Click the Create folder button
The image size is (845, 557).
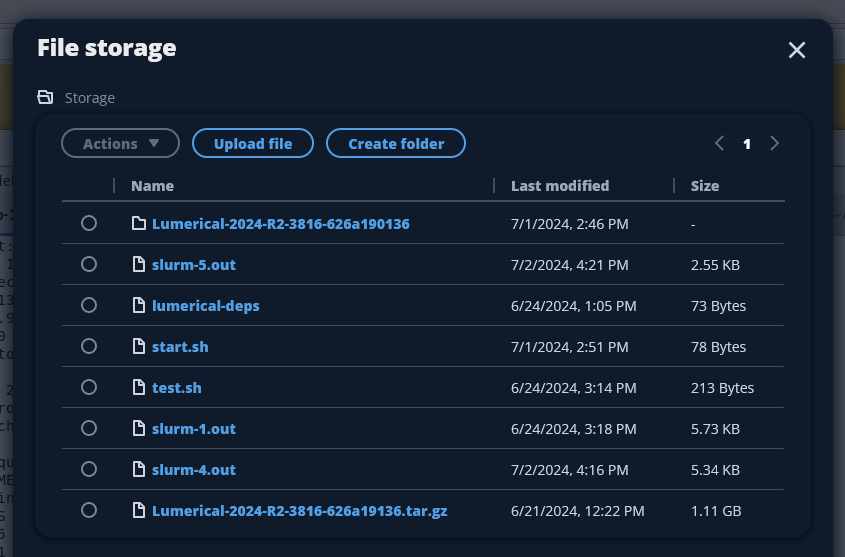396,143
